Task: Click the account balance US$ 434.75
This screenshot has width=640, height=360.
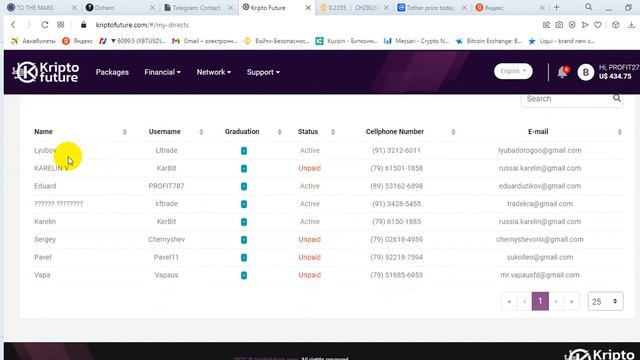Action: (615, 76)
